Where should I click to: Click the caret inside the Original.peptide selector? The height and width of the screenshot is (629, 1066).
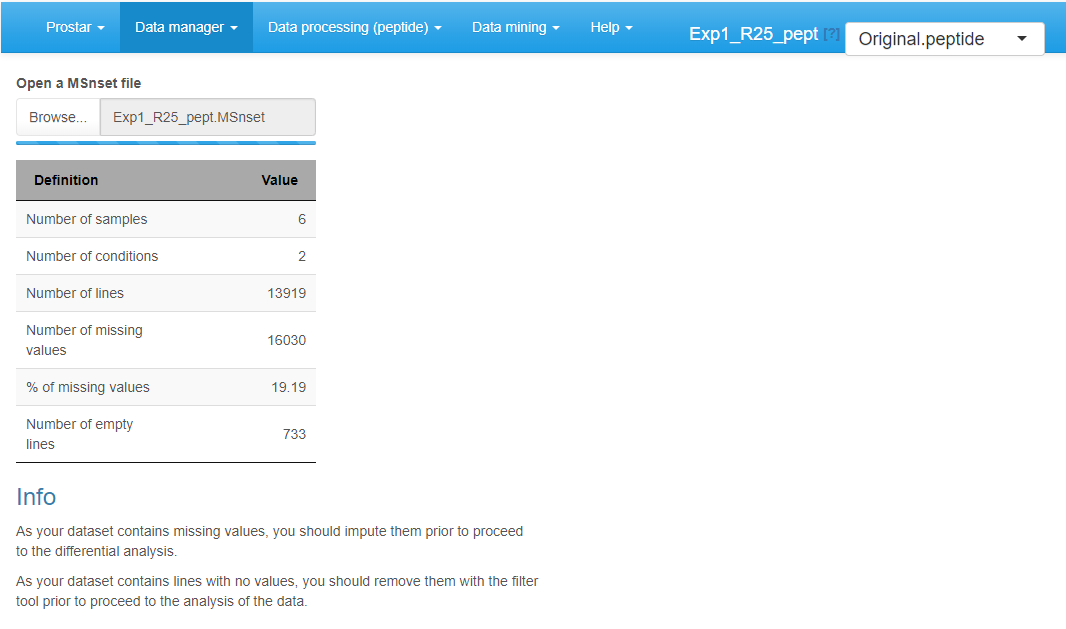pyautogui.click(x=1021, y=38)
